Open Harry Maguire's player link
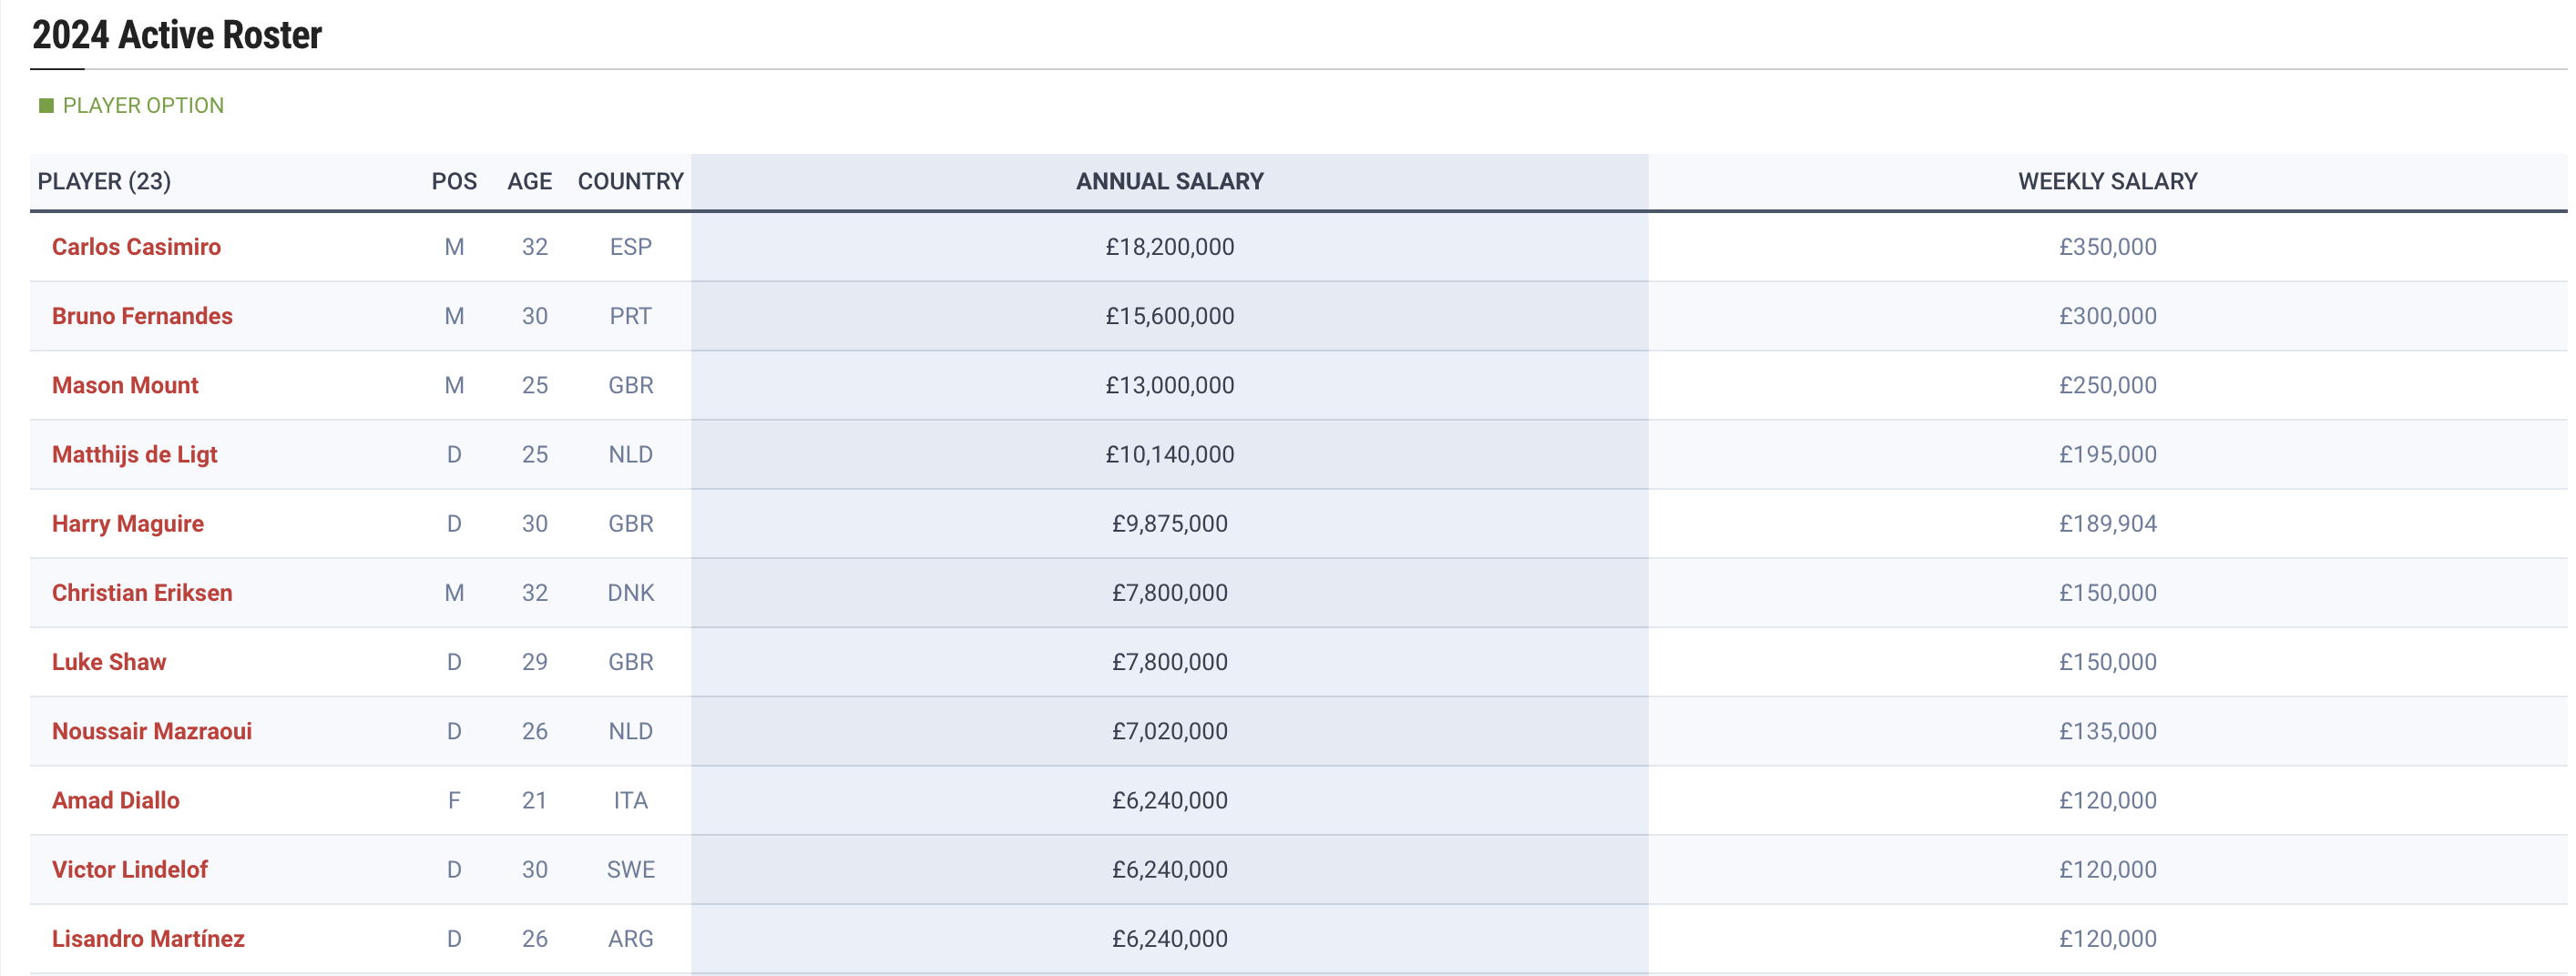This screenshot has height=976, width=2576. click(x=128, y=523)
